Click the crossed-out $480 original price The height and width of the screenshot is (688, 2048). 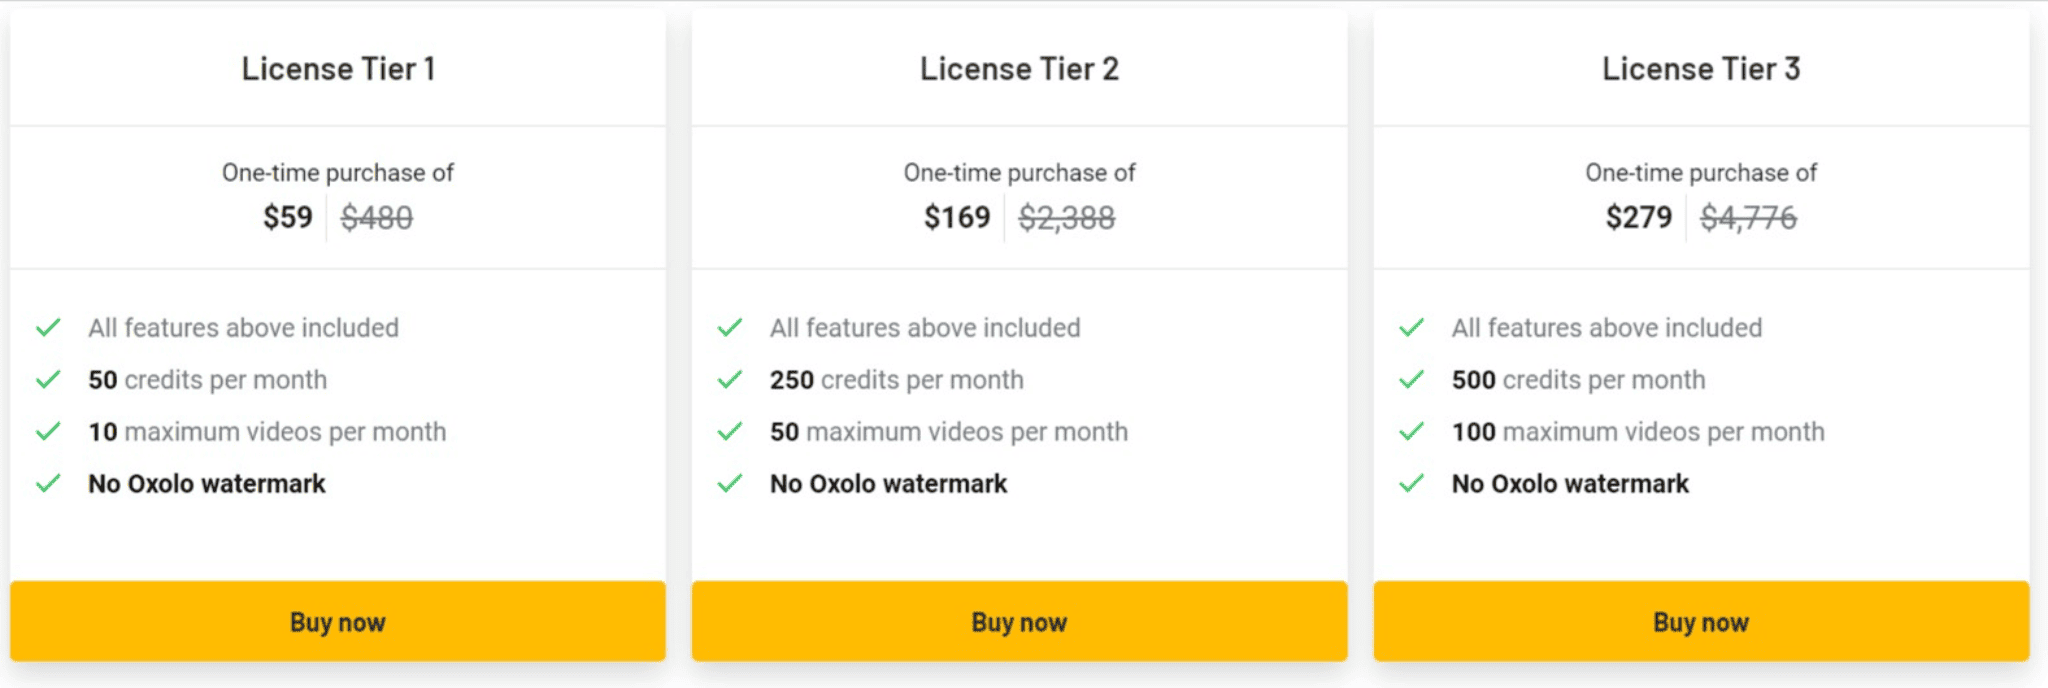pos(377,217)
